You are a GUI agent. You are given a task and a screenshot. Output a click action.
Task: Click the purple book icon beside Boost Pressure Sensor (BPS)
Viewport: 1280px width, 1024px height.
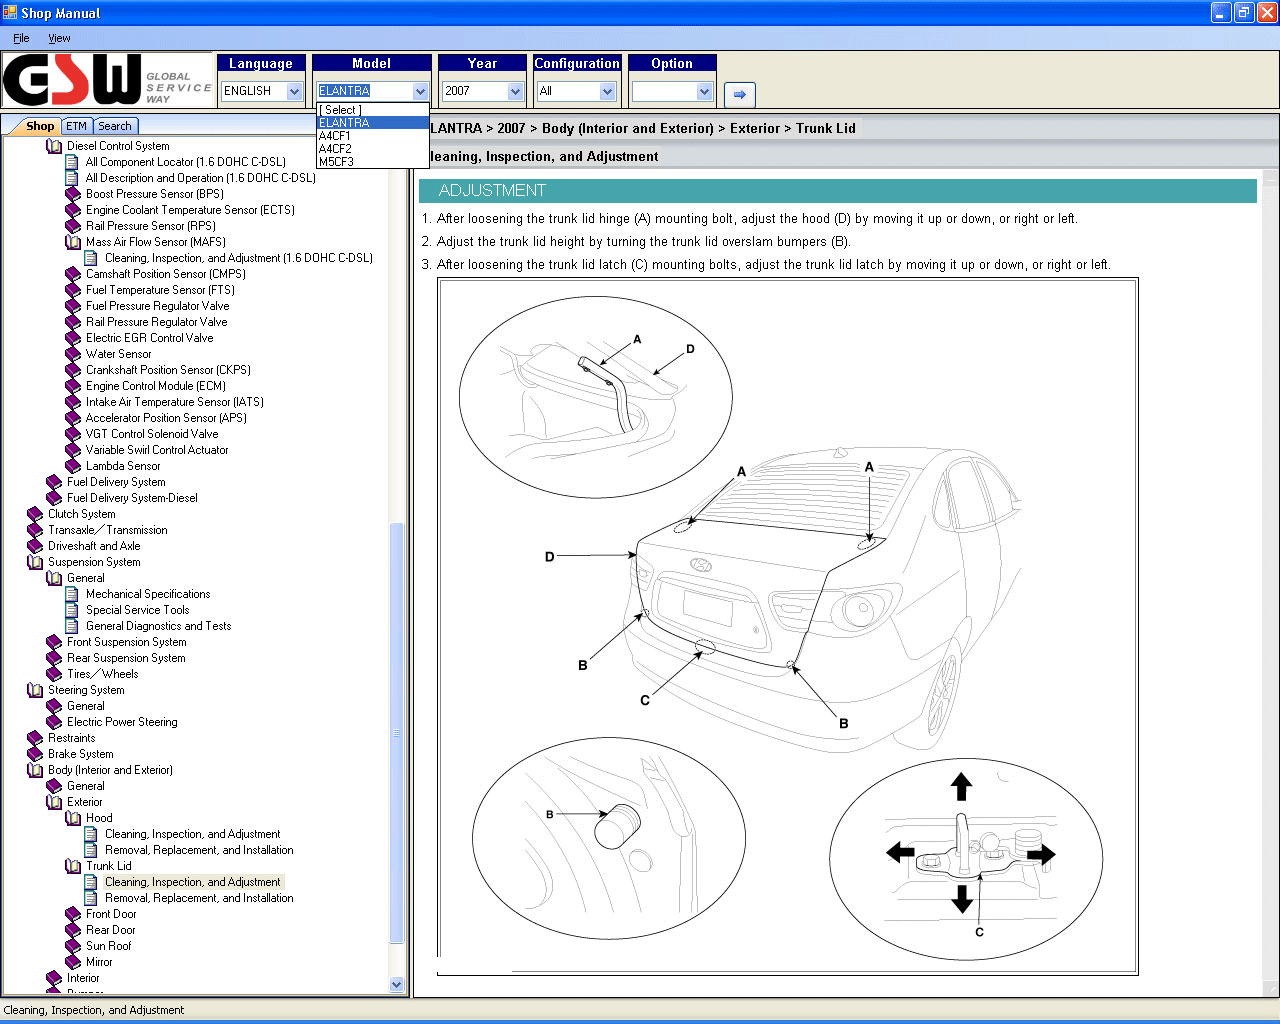73,194
